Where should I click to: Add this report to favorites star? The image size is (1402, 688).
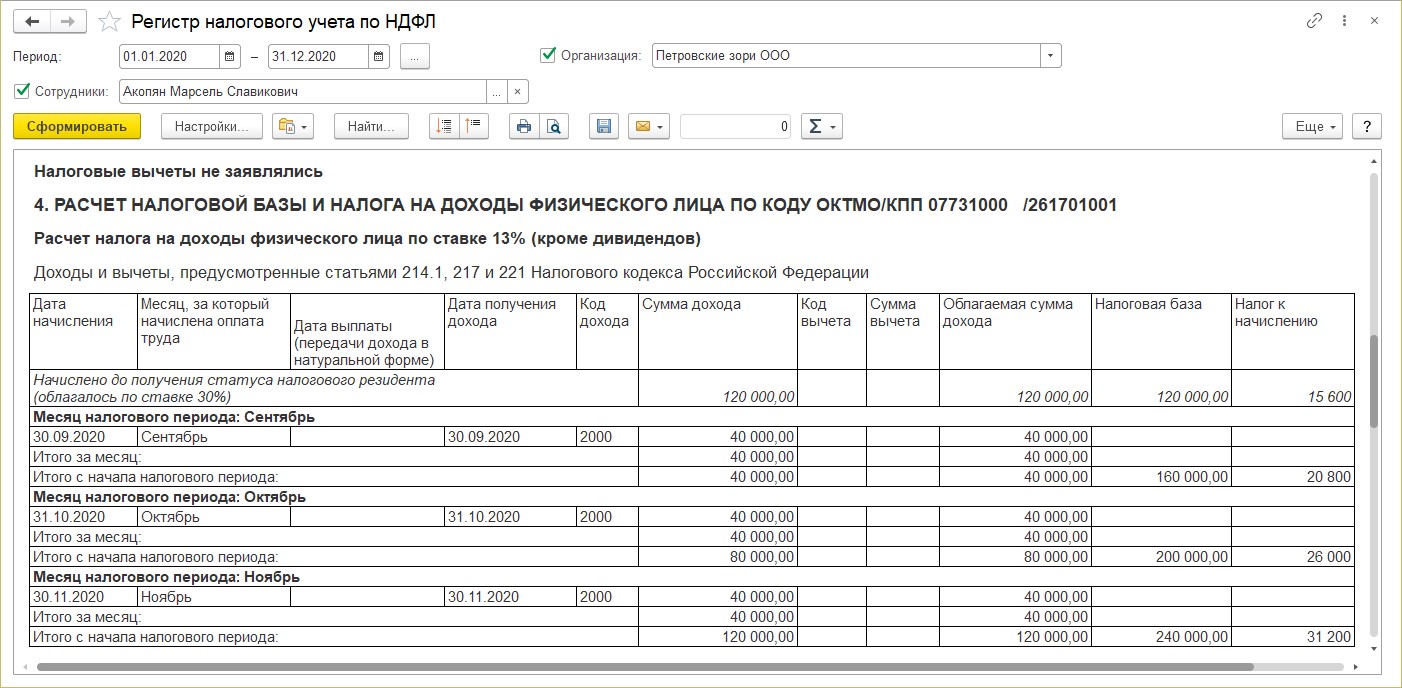pos(111,21)
